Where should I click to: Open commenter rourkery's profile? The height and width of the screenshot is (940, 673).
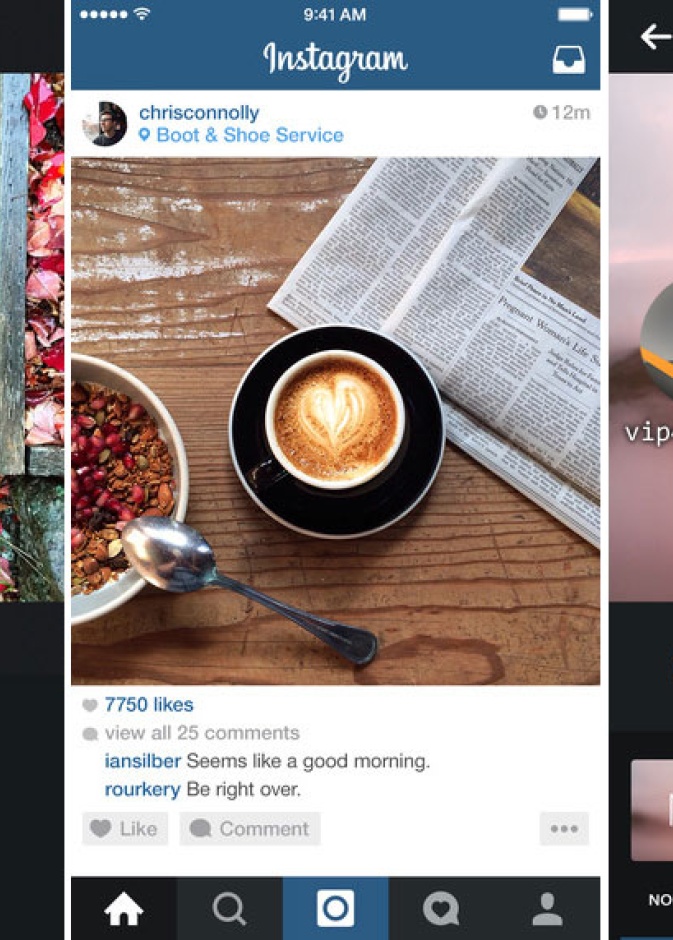pos(142,789)
